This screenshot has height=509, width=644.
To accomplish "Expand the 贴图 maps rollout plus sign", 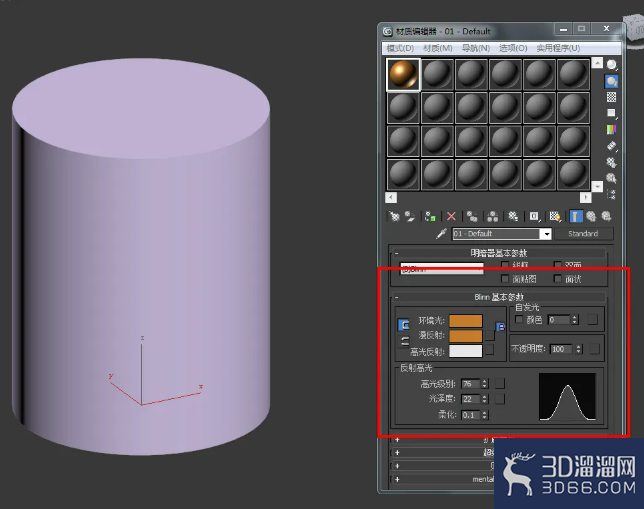I will pos(397,466).
